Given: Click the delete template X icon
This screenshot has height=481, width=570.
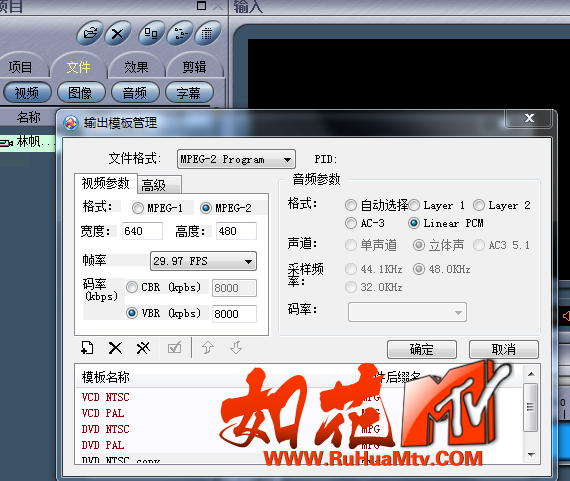Looking at the screenshot, I should point(115,348).
